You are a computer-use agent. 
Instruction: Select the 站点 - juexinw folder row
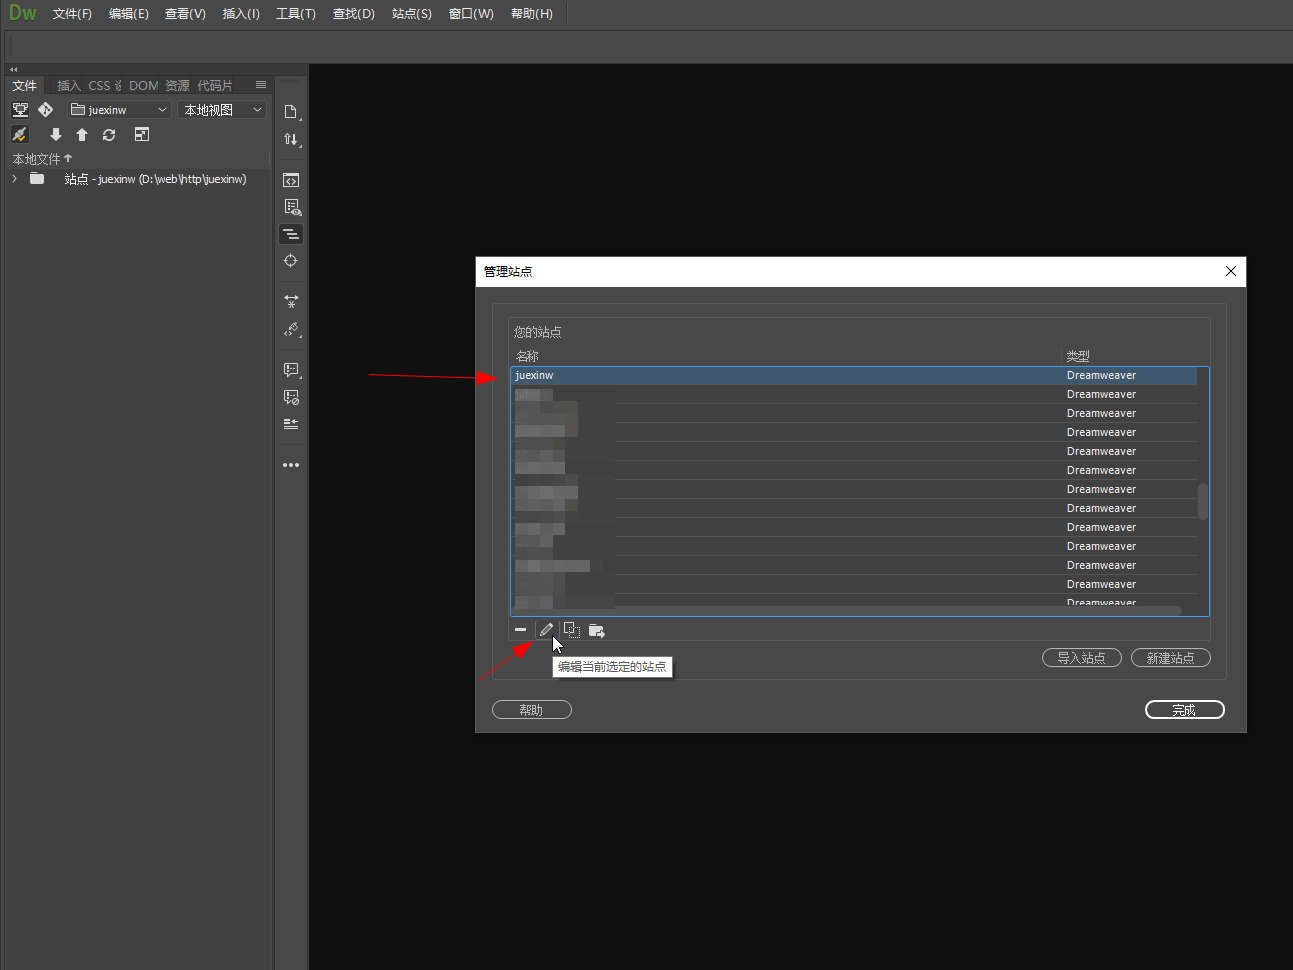click(x=139, y=179)
